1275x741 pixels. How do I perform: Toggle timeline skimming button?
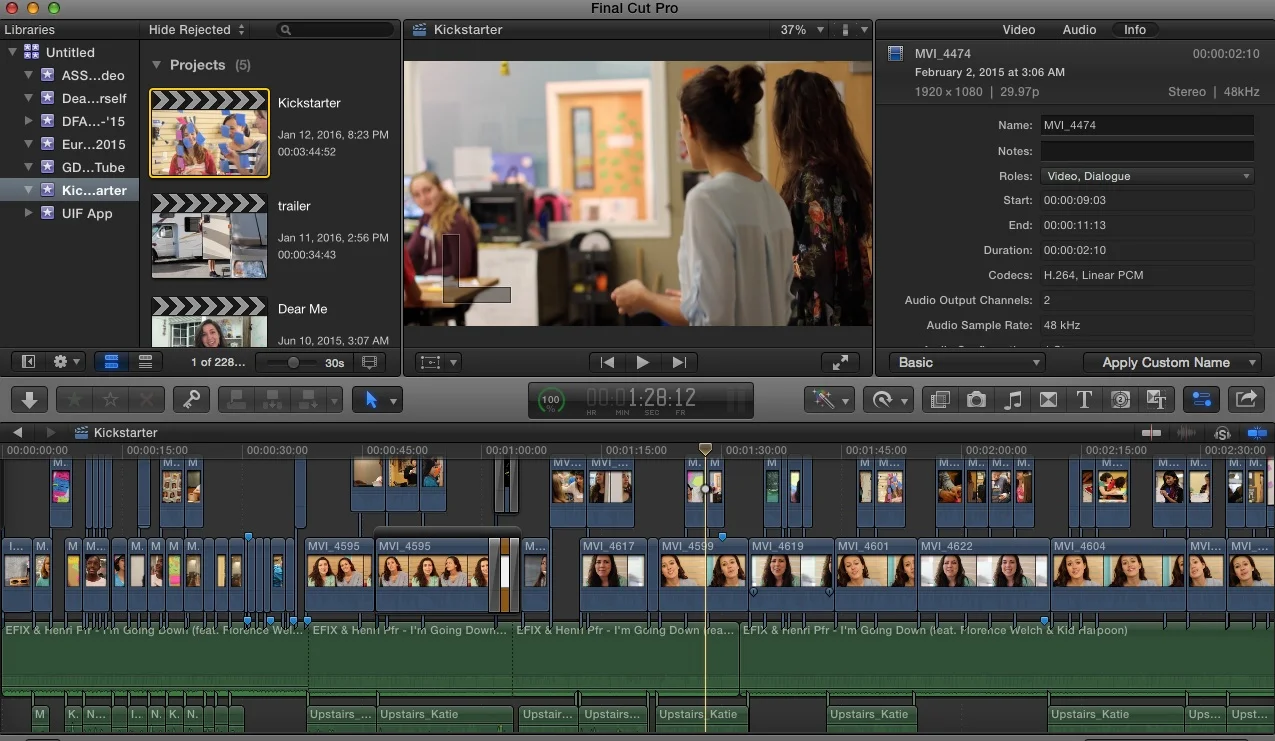pyautogui.click(x=1152, y=433)
